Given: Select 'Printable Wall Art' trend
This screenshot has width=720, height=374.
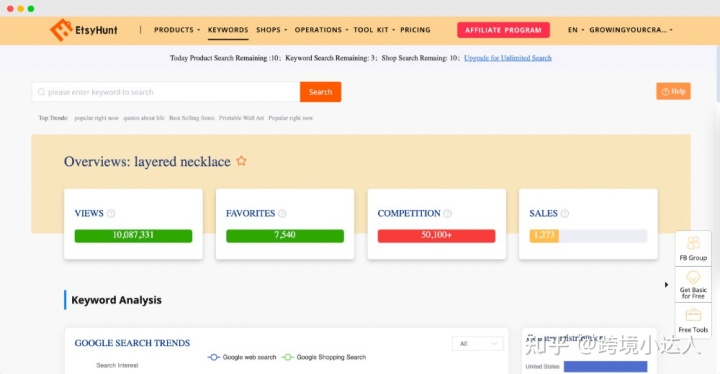Looking at the screenshot, I should click(242, 118).
